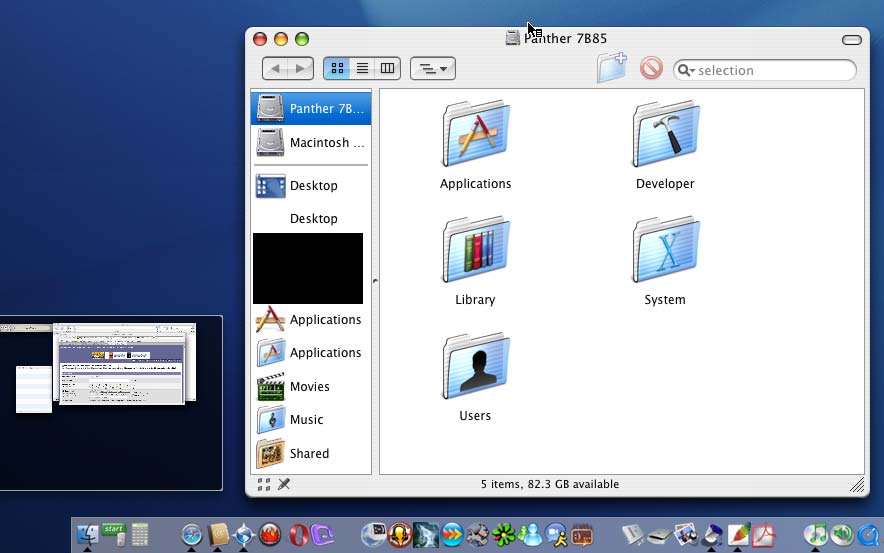Viewport: 884px width, 553px height.
Task: Click the selection search field
Action: pos(770,70)
